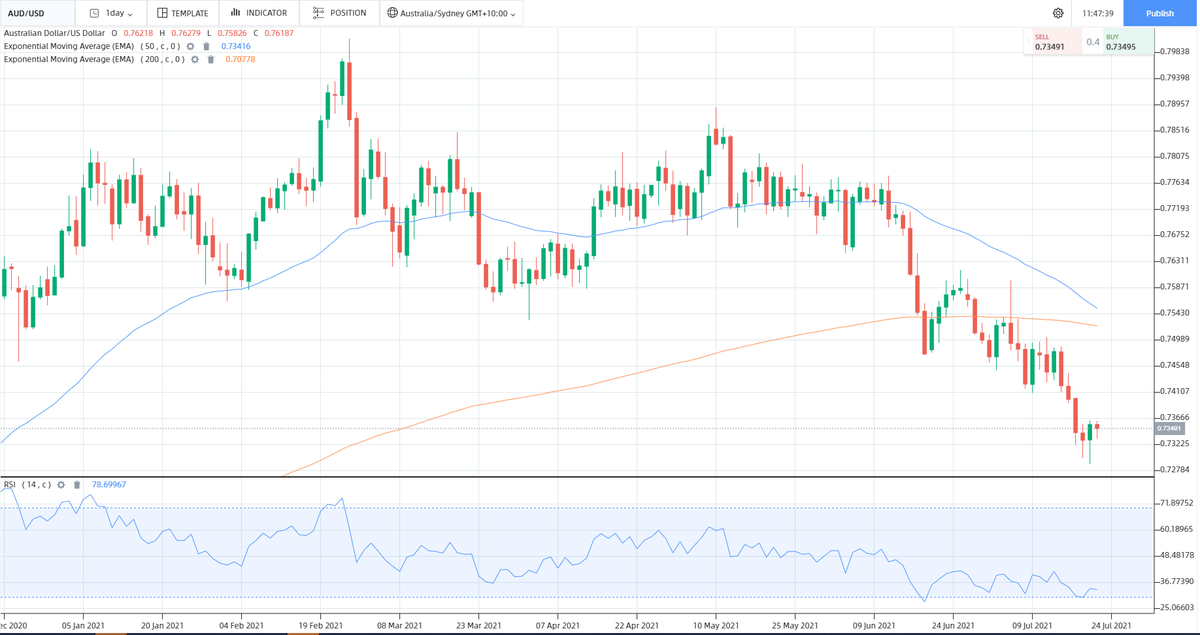Screen dimensions: 1200x635
Task: Open settings gear for EMA 50 indicator
Action: coord(190,46)
